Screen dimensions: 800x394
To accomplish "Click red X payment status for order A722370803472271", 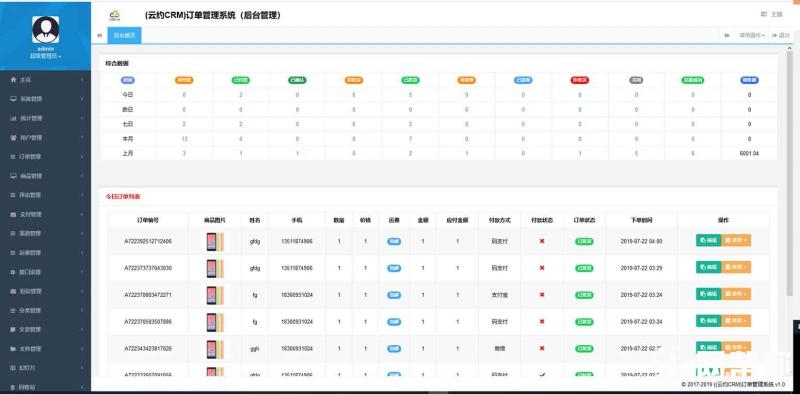I will click(542, 294).
